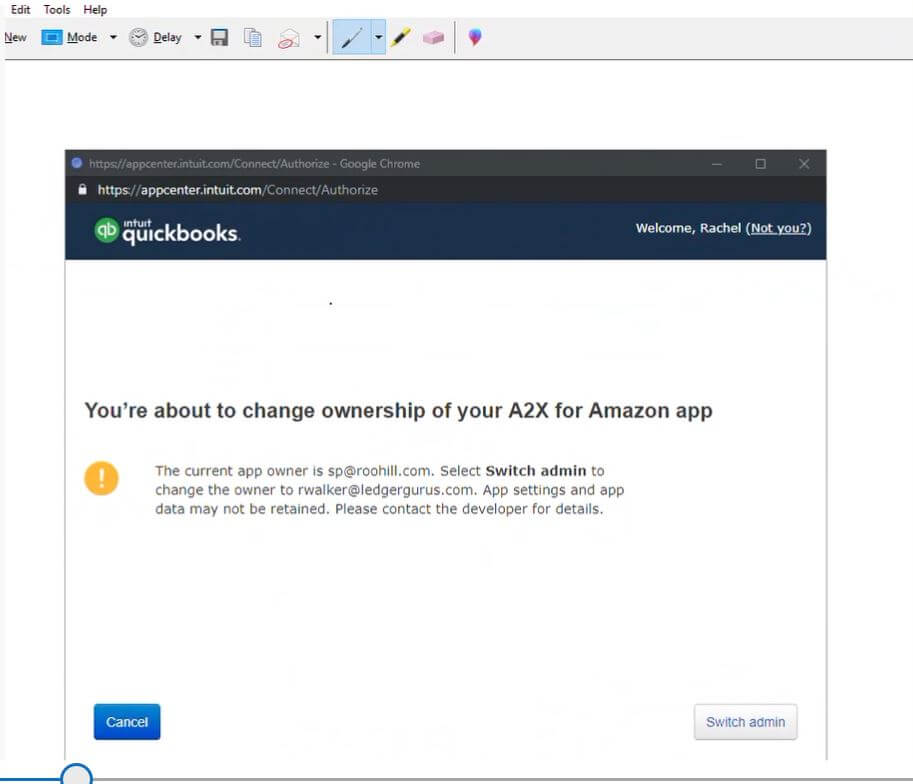This screenshot has height=784, width=913.
Task: Click the Intuit QuickBooks logo
Action: click(x=167, y=231)
